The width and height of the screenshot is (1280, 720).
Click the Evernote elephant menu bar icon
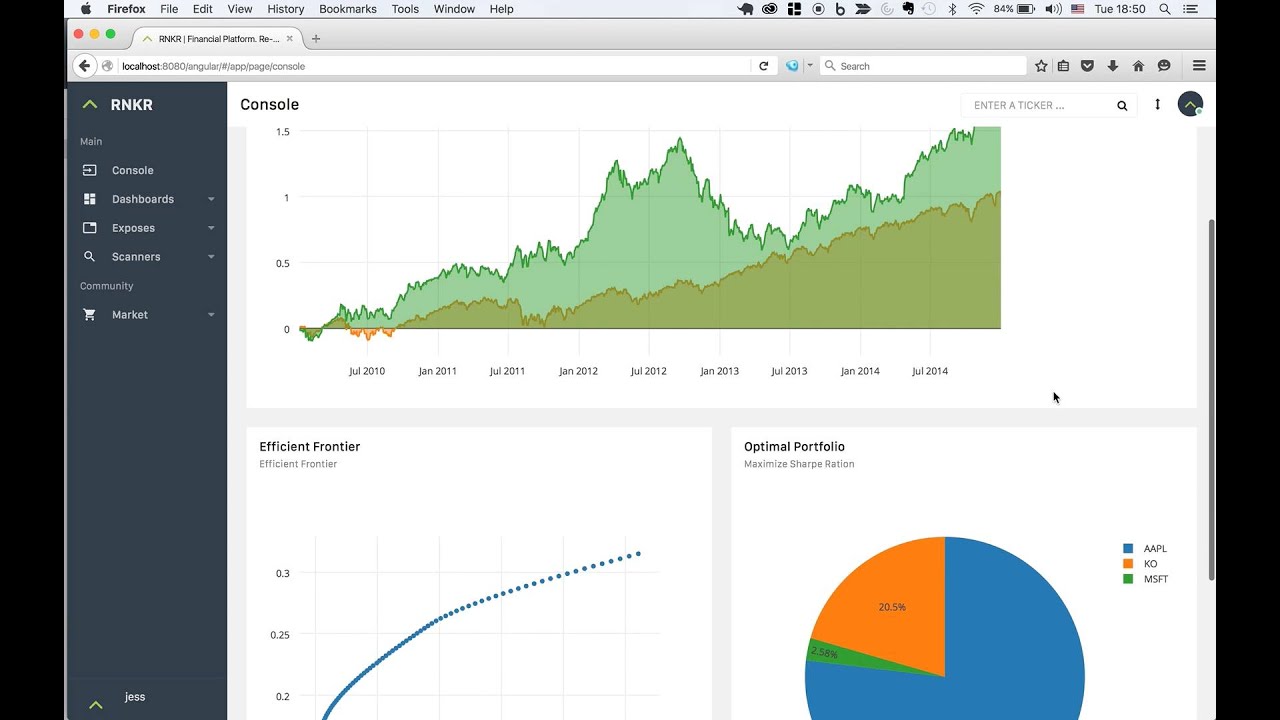coord(908,9)
